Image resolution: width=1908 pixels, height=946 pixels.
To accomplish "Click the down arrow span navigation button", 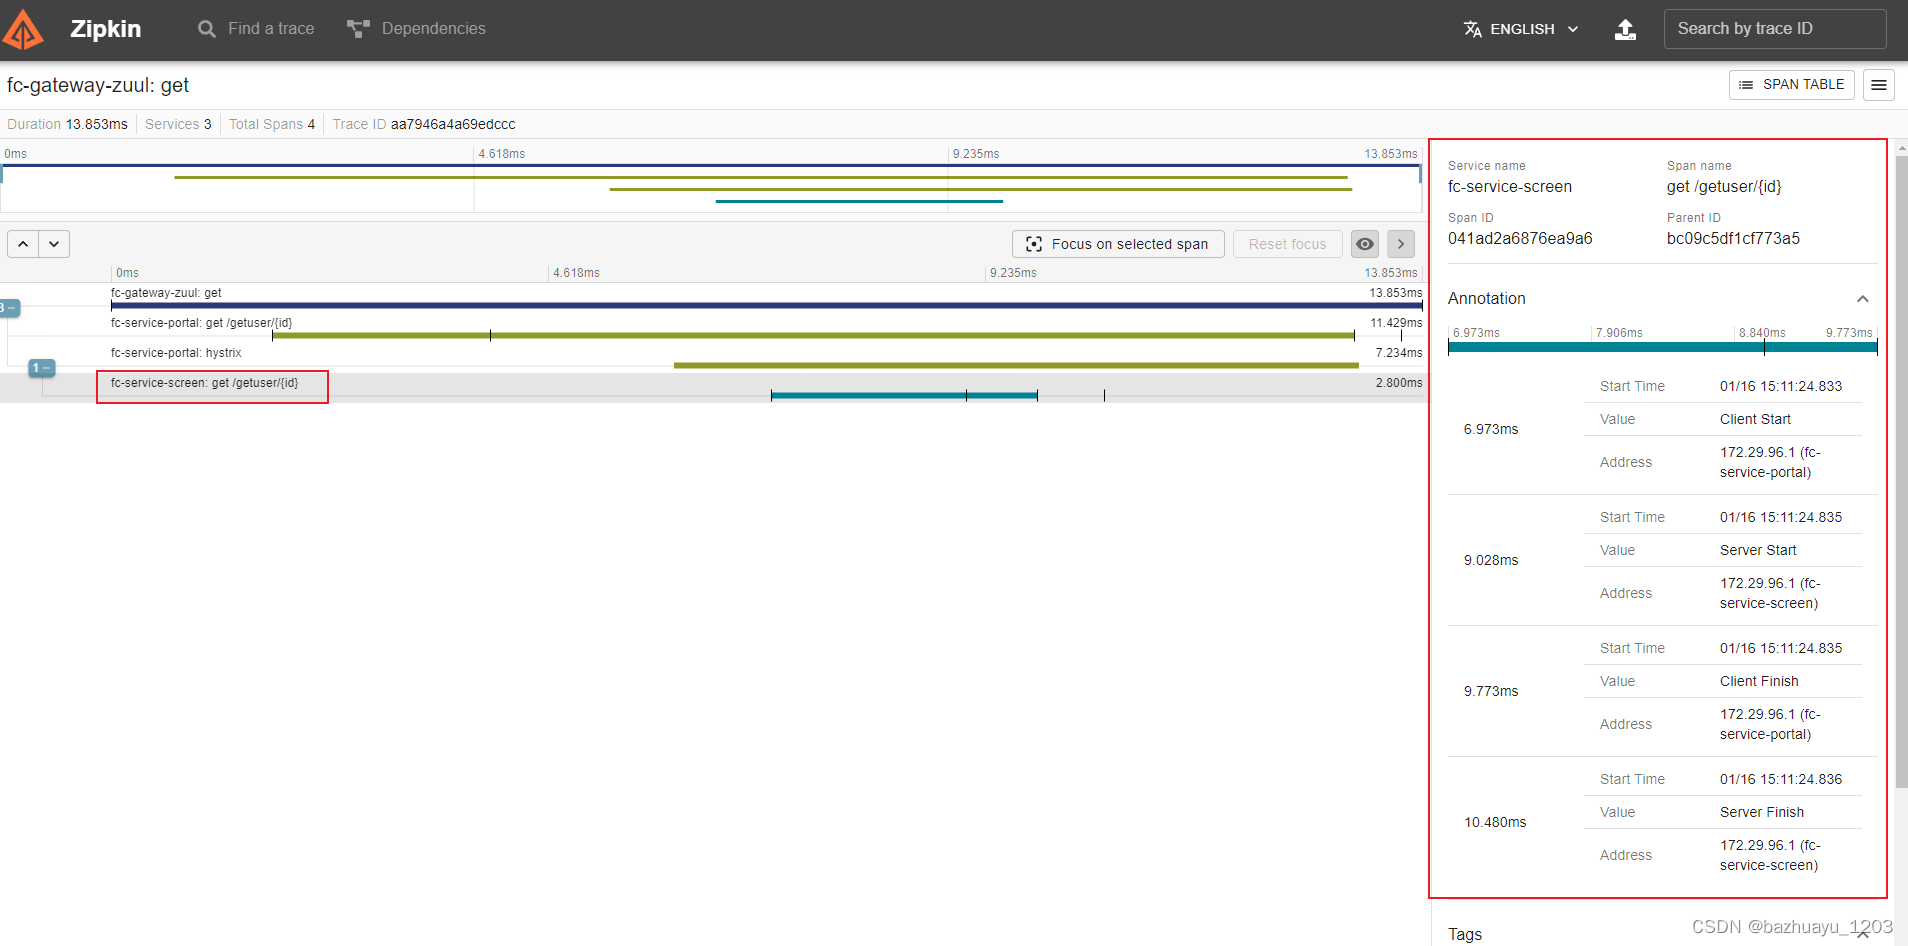I will (54, 244).
